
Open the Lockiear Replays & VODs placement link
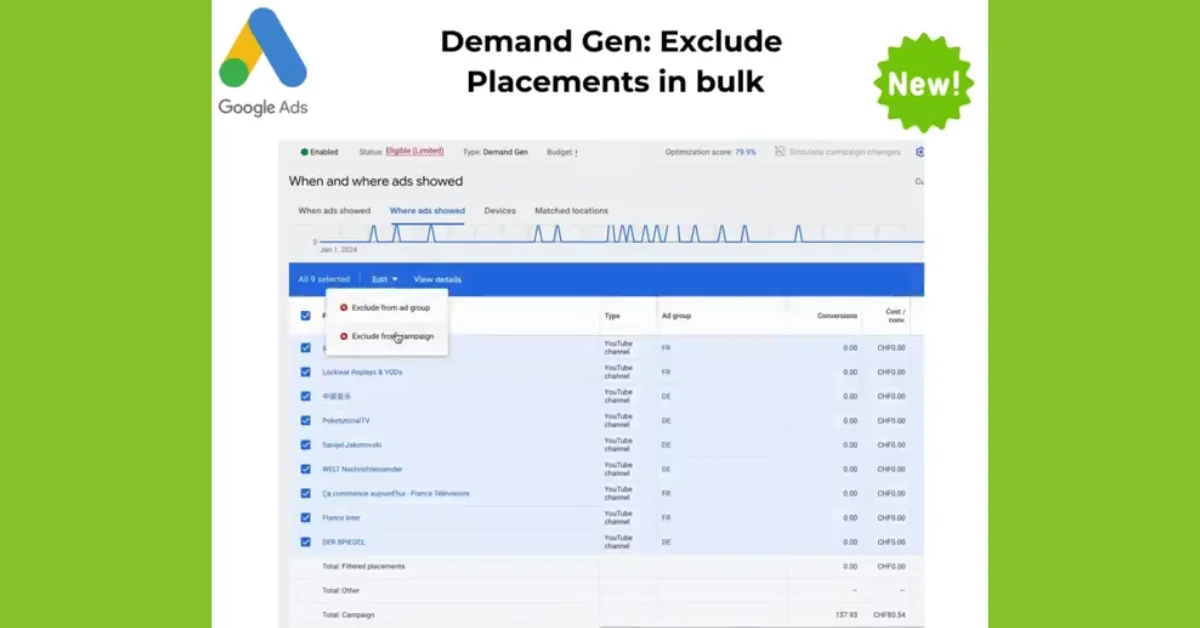tap(362, 372)
